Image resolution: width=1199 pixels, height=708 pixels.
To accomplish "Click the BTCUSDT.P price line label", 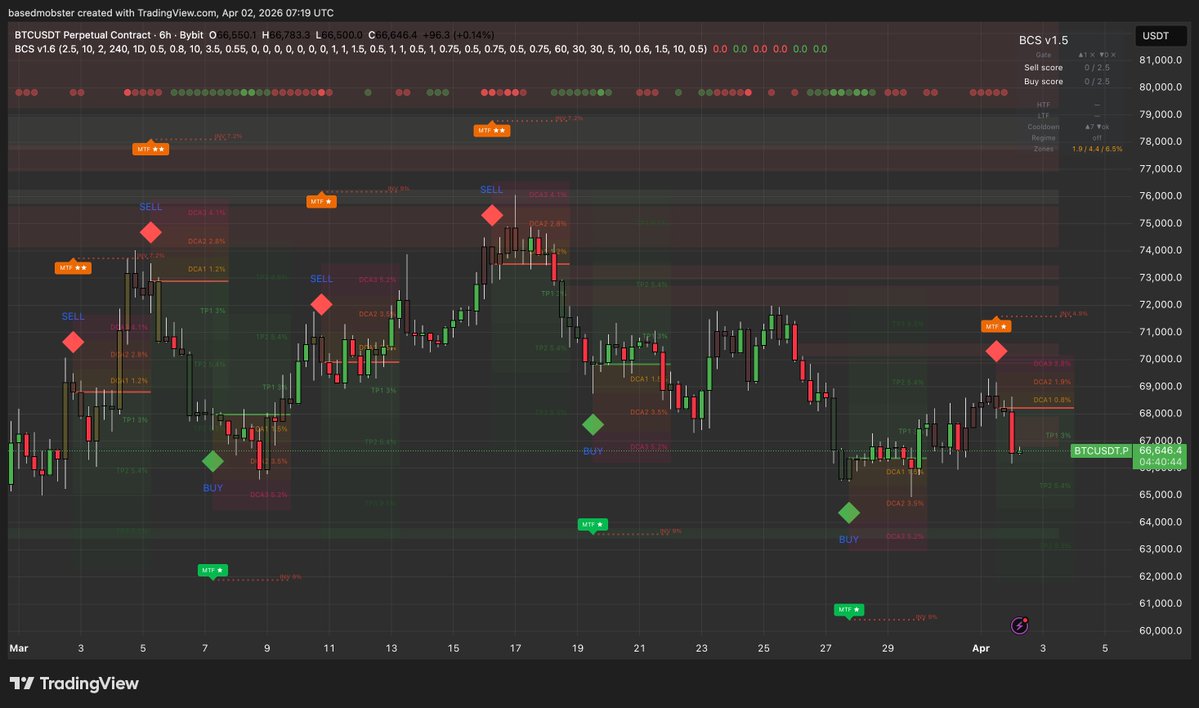I will click(1101, 451).
